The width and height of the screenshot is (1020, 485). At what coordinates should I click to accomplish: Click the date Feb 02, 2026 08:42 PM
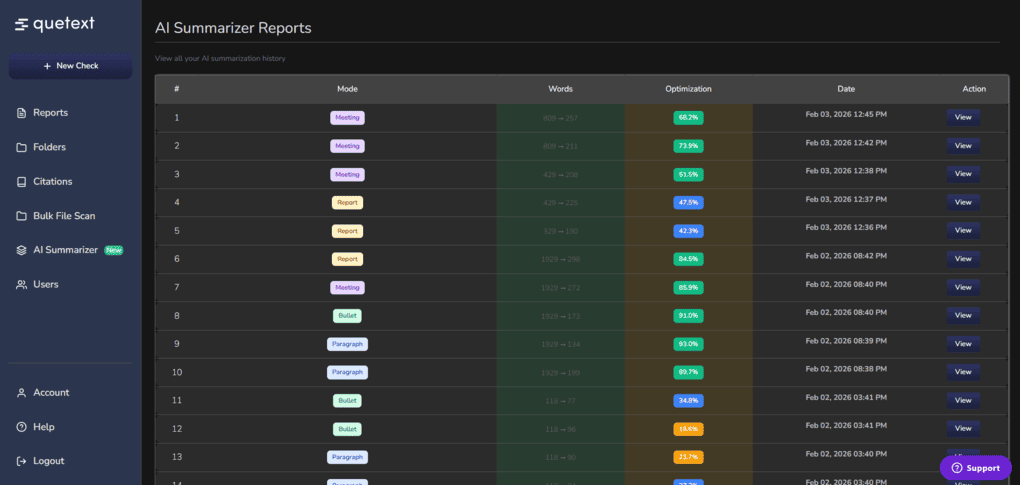(x=846, y=256)
